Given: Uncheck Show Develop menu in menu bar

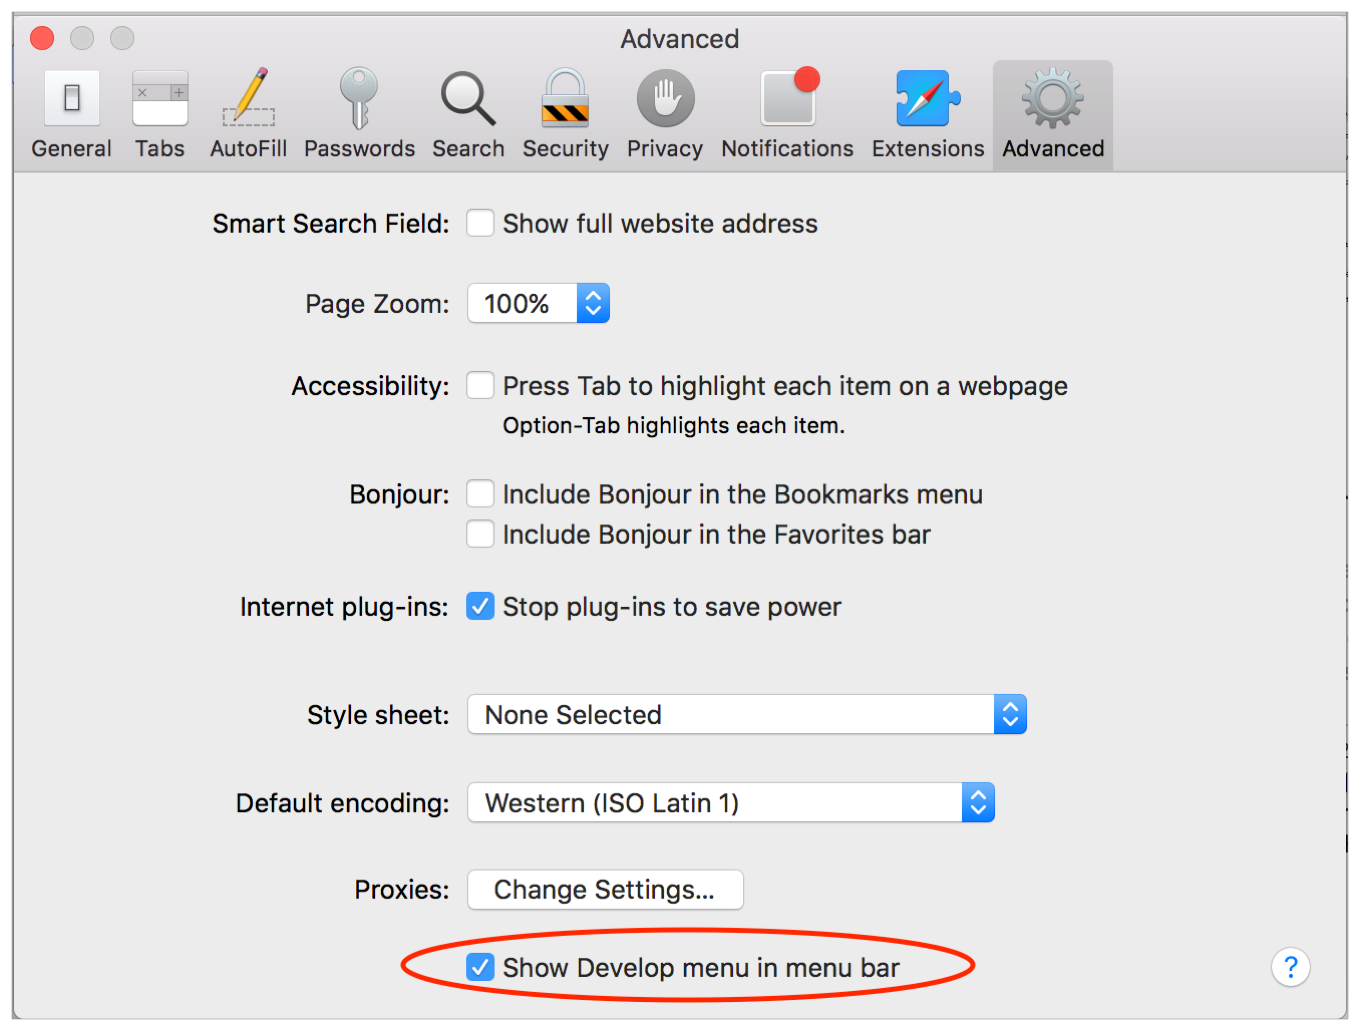Looking at the screenshot, I should click(481, 967).
